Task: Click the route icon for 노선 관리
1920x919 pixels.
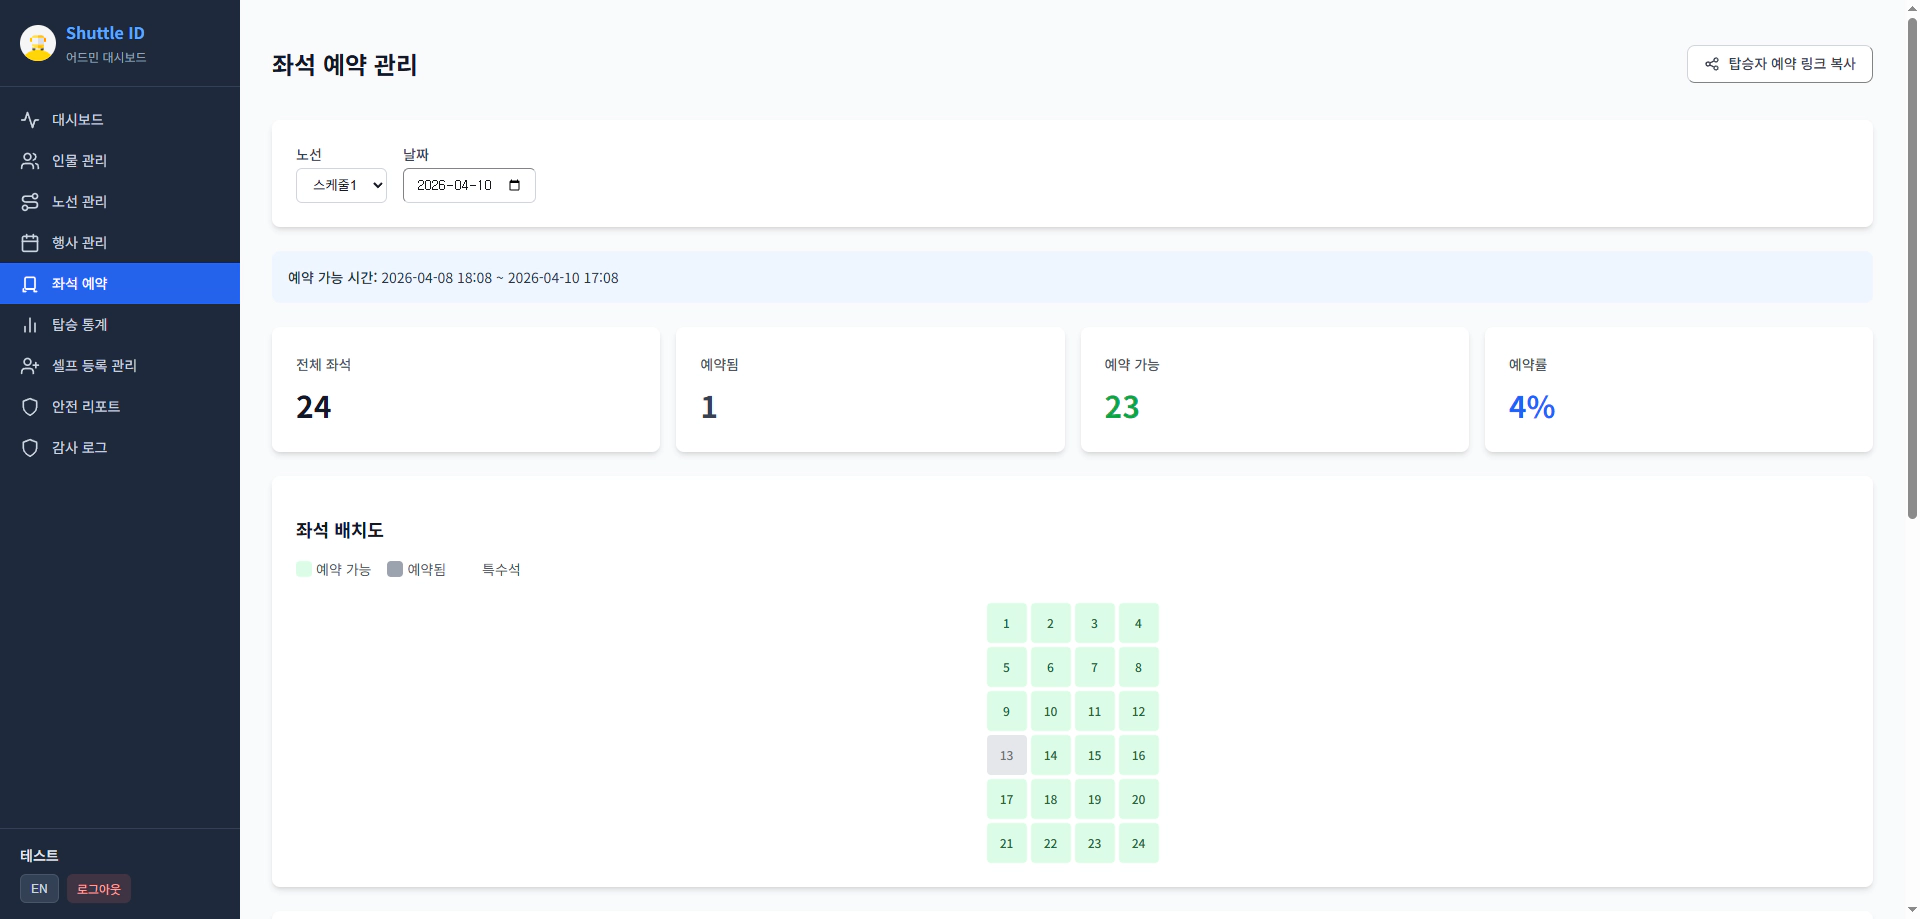Action: pyautogui.click(x=30, y=202)
